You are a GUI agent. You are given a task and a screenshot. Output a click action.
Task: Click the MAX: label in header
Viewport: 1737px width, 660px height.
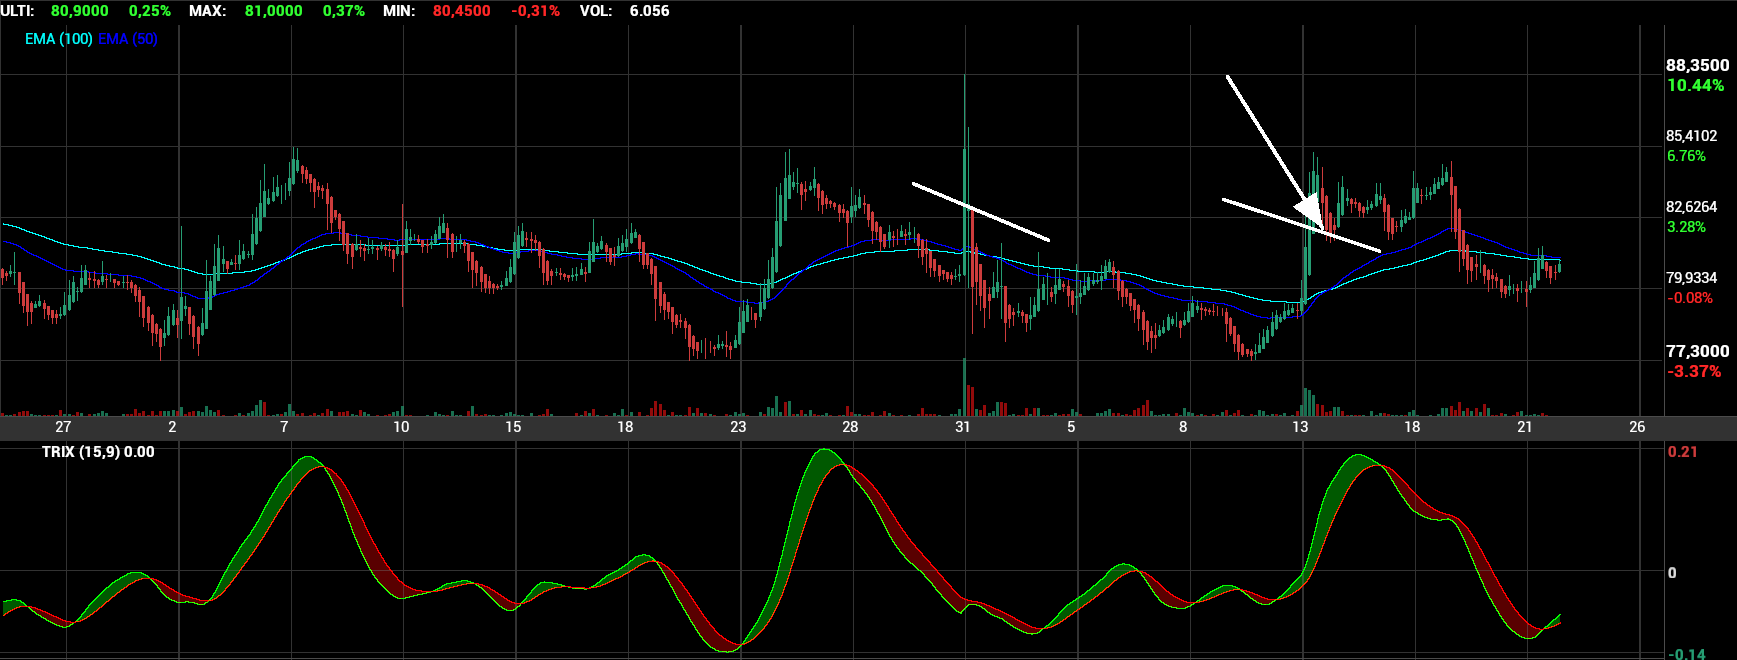pos(208,11)
